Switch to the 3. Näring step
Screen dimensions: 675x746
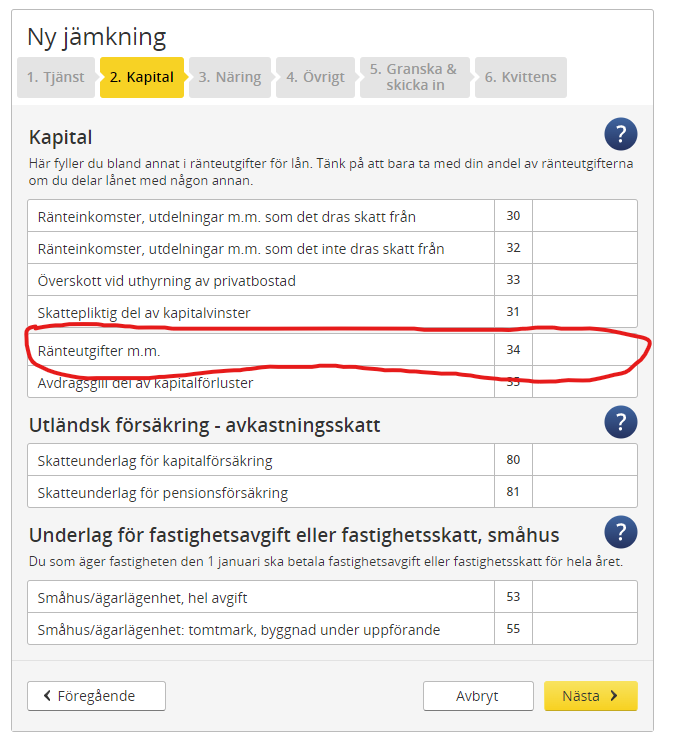point(229,77)
